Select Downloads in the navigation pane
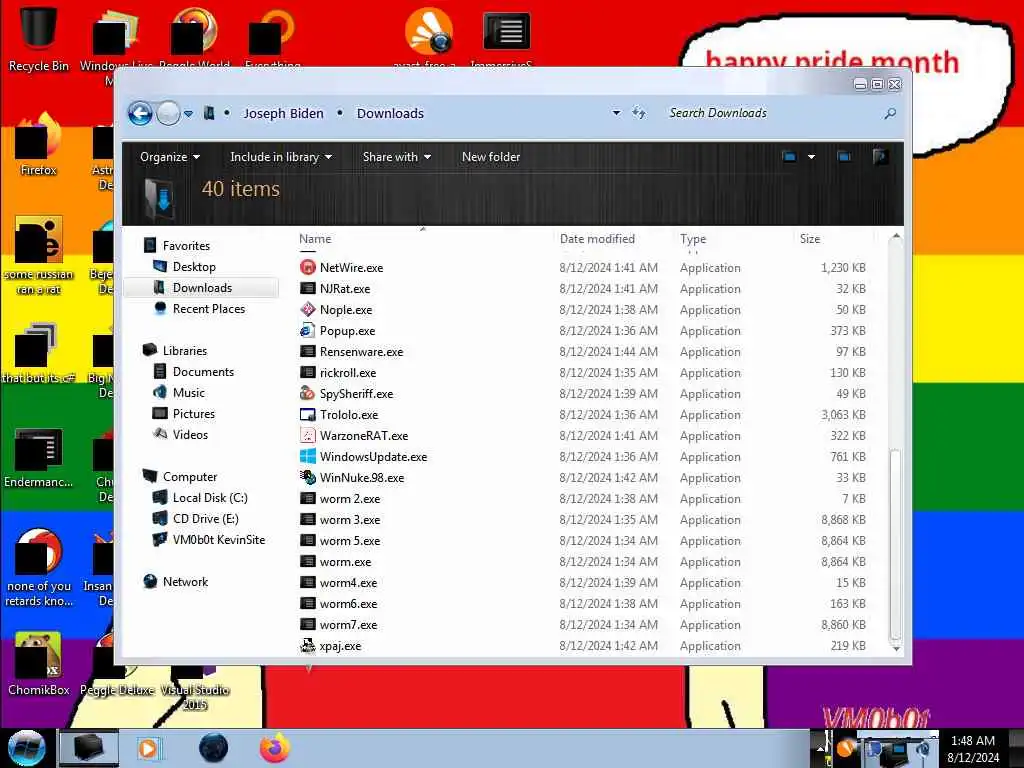Viewport: 1024px width, 768px height. pos(202,288)
